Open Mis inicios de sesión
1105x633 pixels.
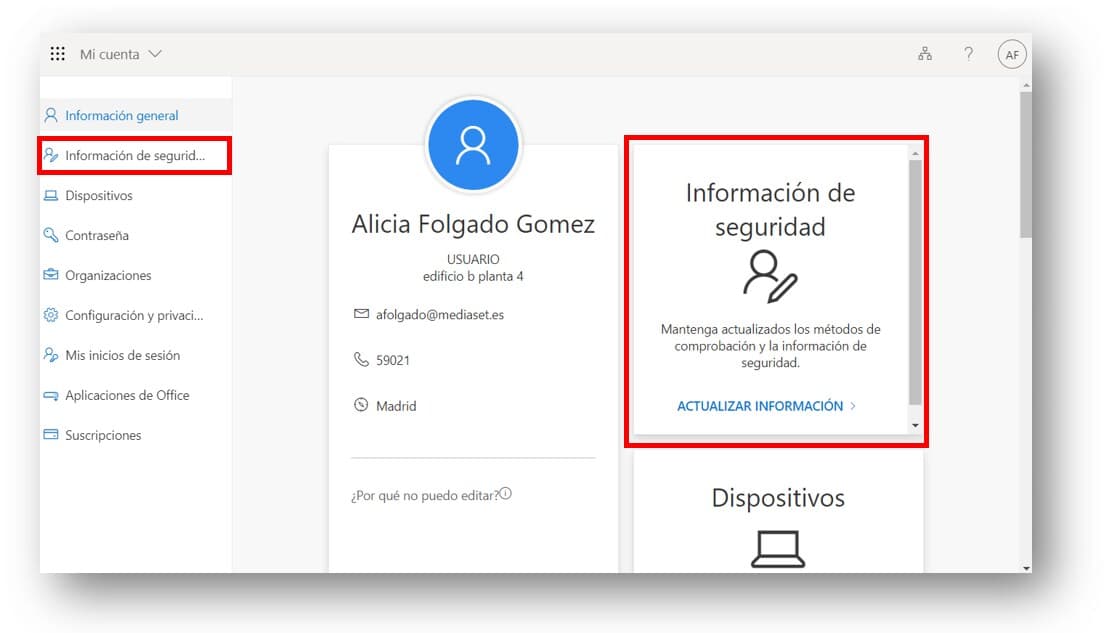(122, 355)
